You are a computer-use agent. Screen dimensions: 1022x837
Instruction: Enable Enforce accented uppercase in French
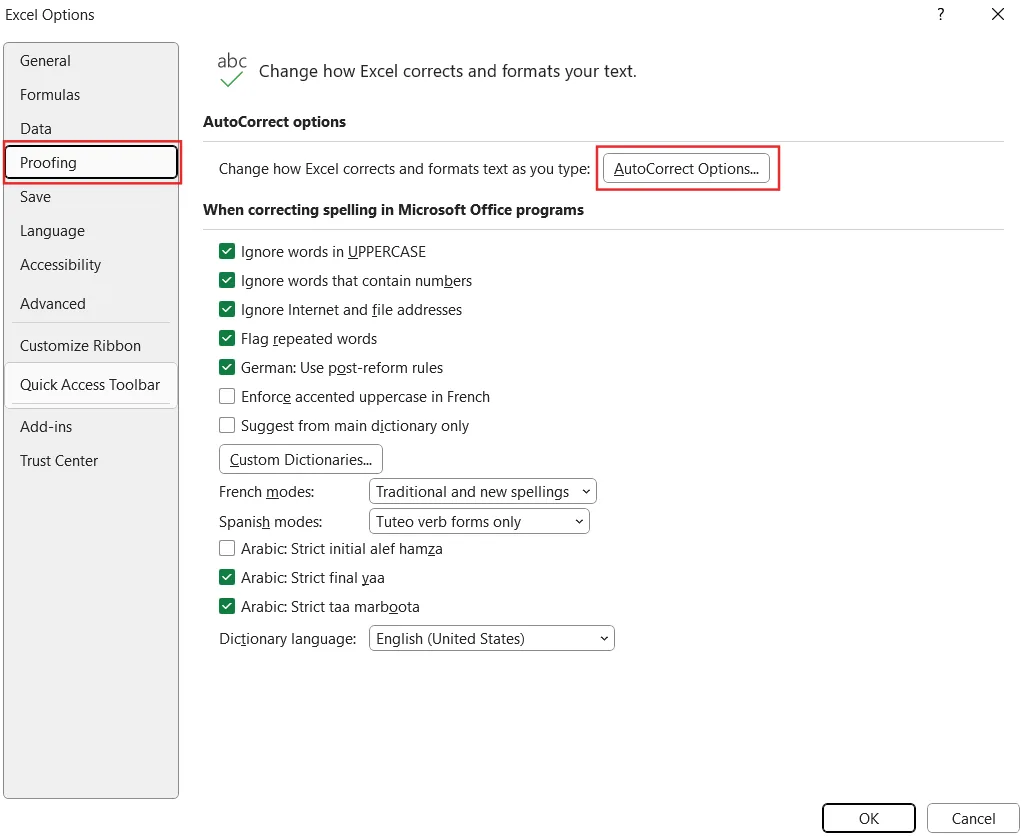pos(227,397)
